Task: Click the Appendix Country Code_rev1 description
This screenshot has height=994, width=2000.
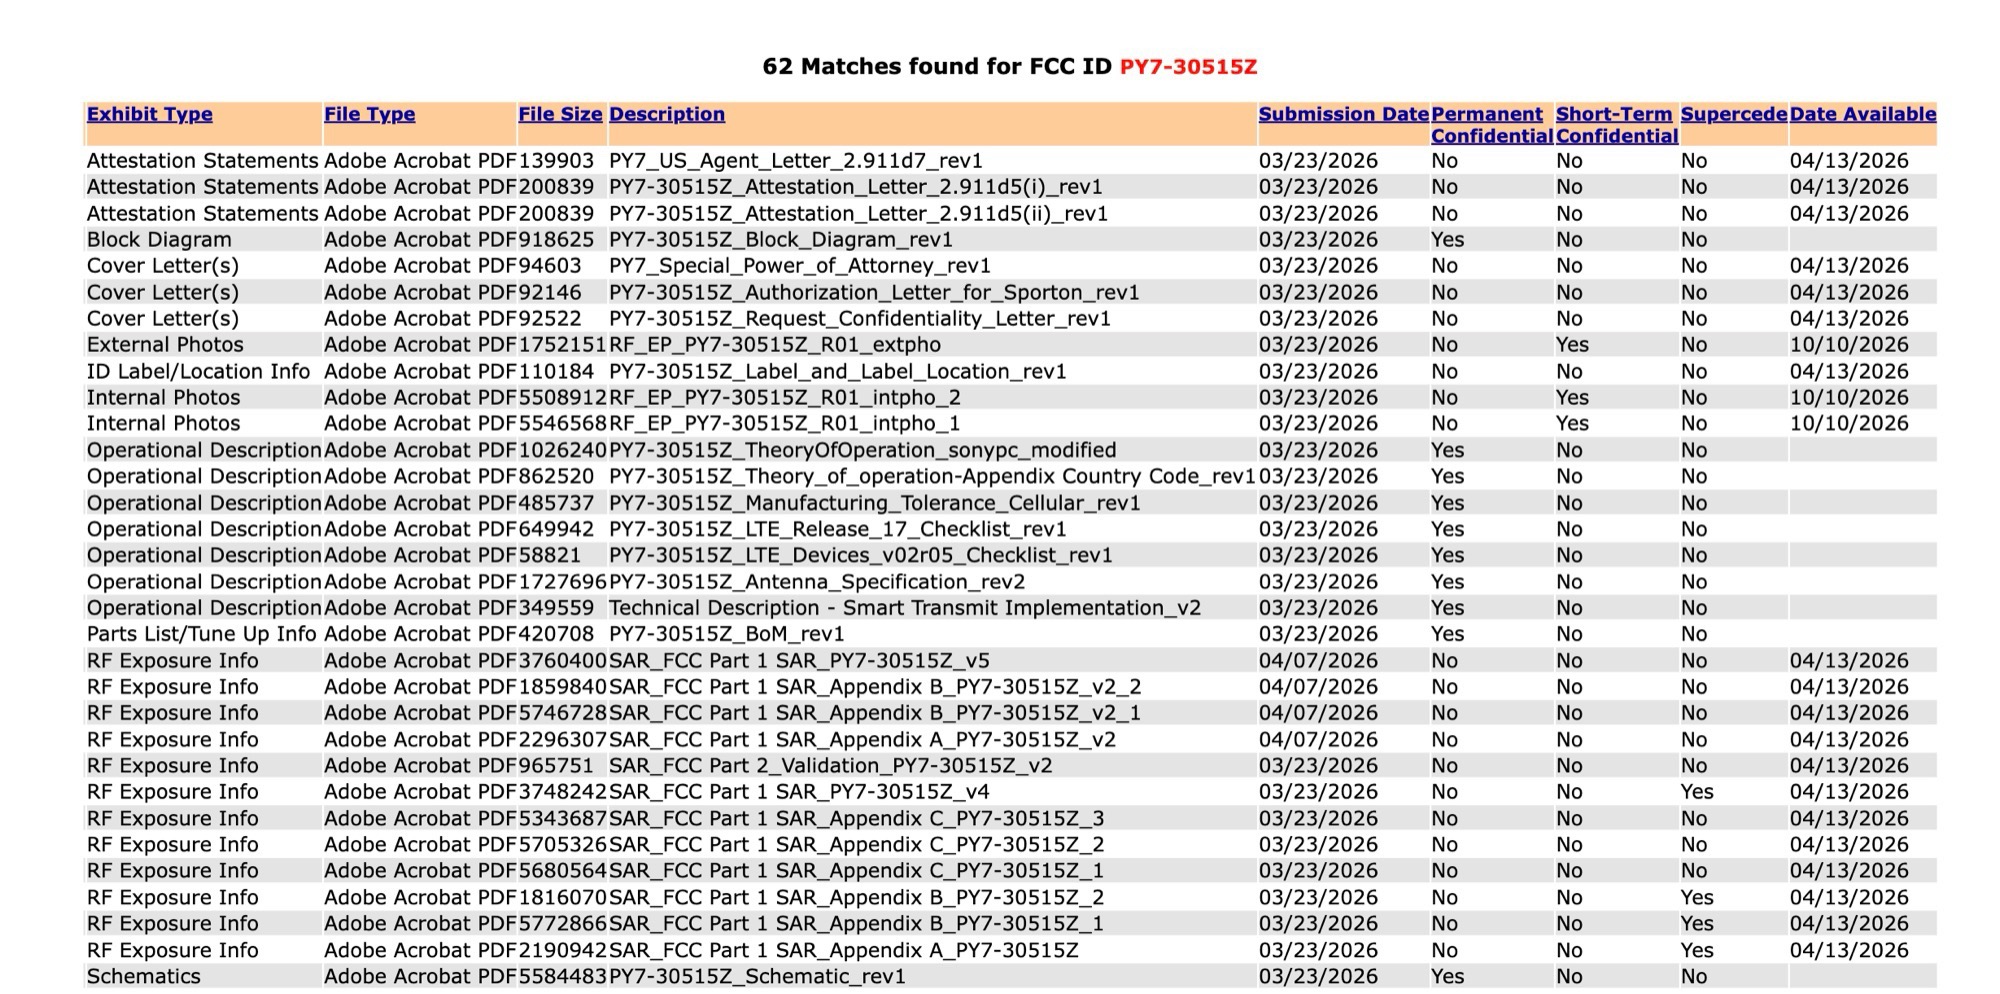Action: tap(932, 477)
